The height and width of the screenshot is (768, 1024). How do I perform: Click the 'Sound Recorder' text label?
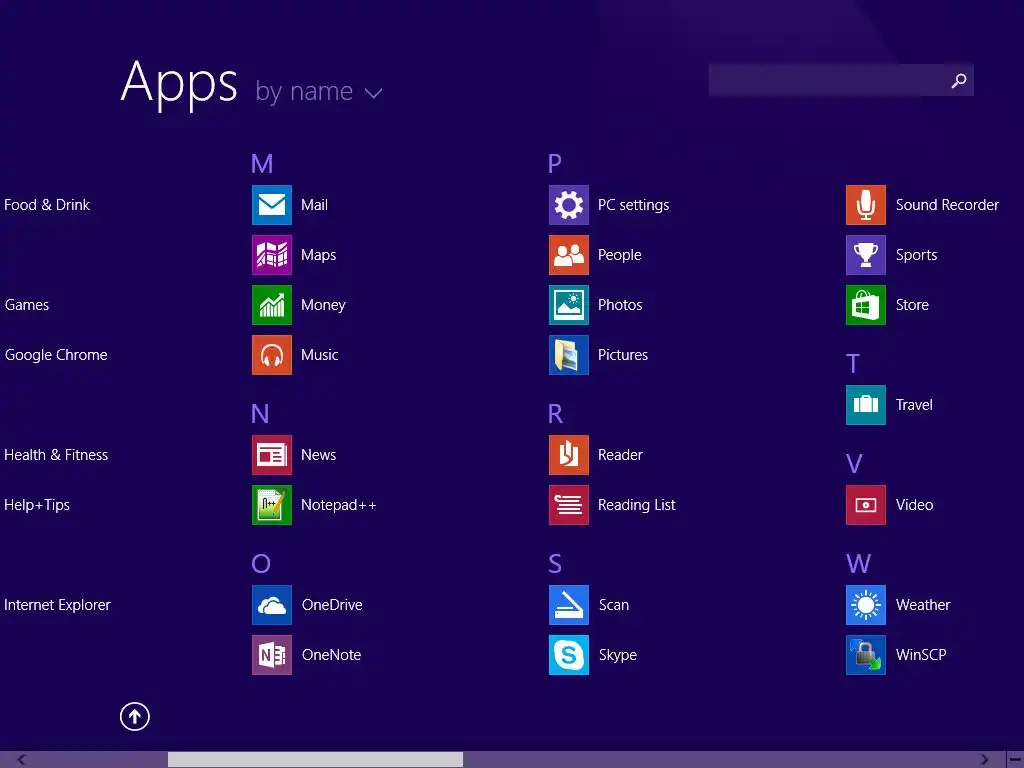pyautogui.click(x=947, y=205)
